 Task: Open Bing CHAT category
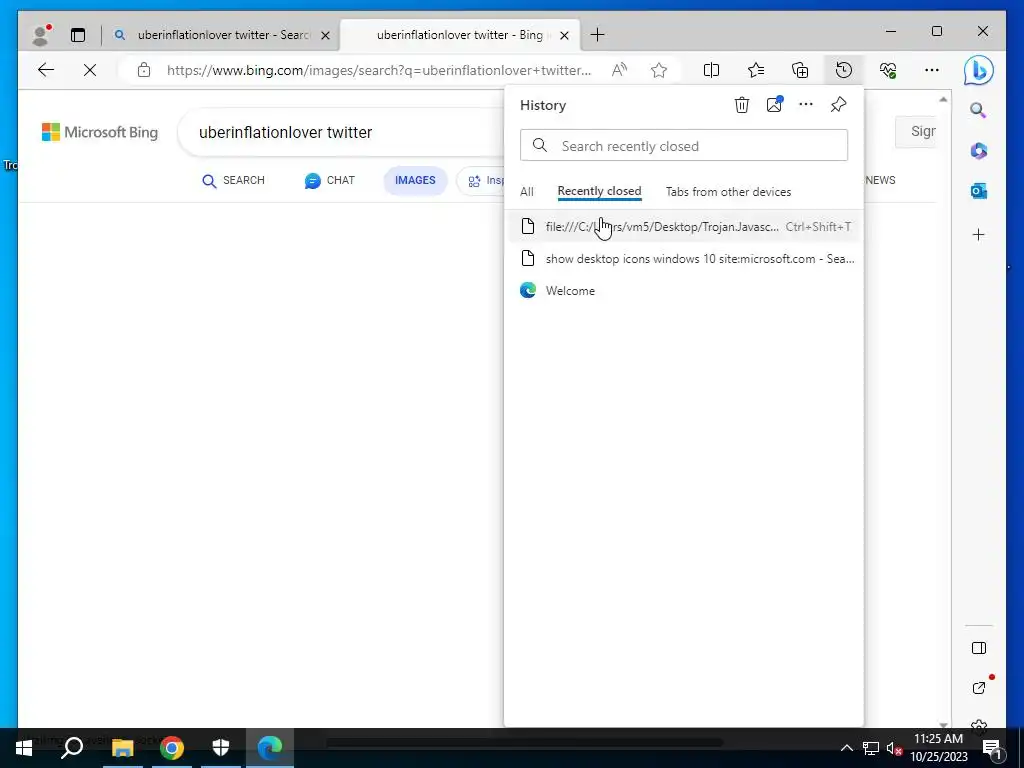tap(330, 180)
